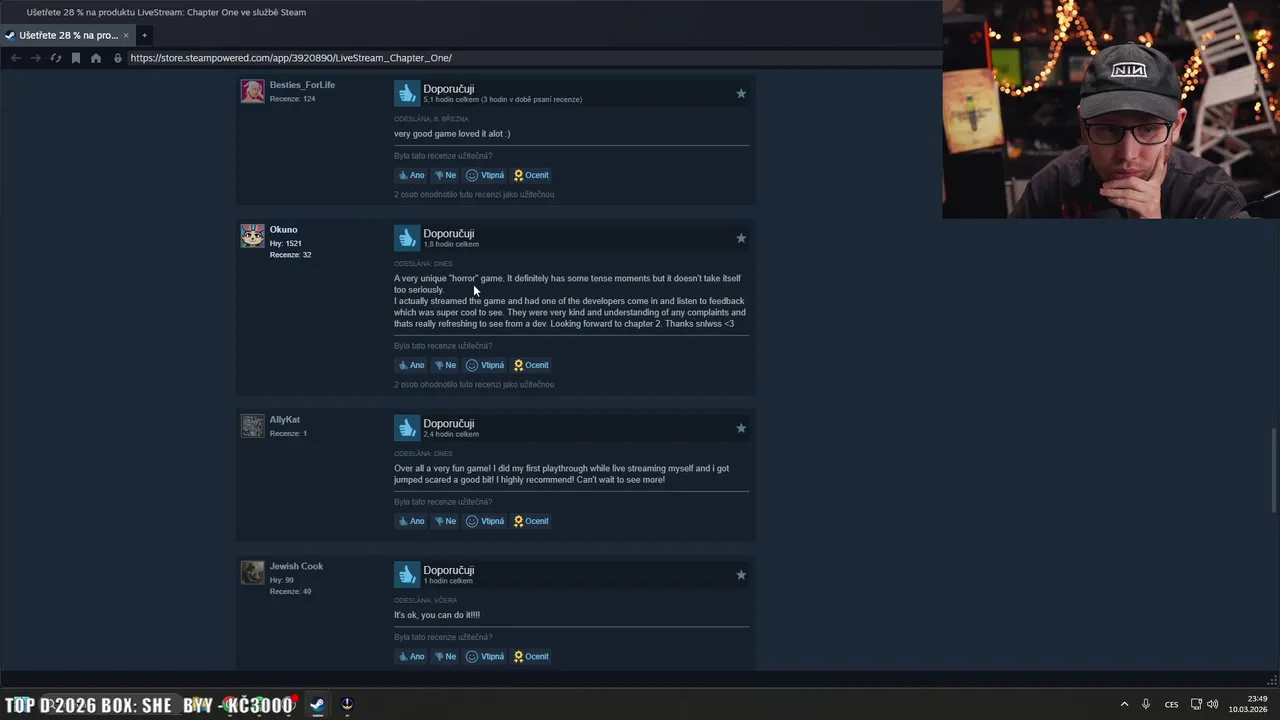Vote Ne on Jewish Cook review
The width and height of the screenshot is (1280, 720).
tap(445, 657)
